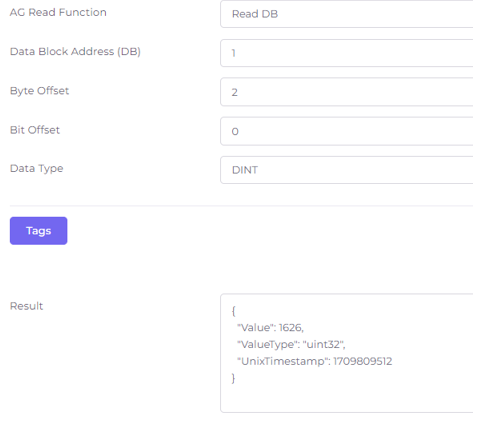Click the Data Block Address (DB) label
The width and height of the screenshot is (494, 427).
coord(75,51)
